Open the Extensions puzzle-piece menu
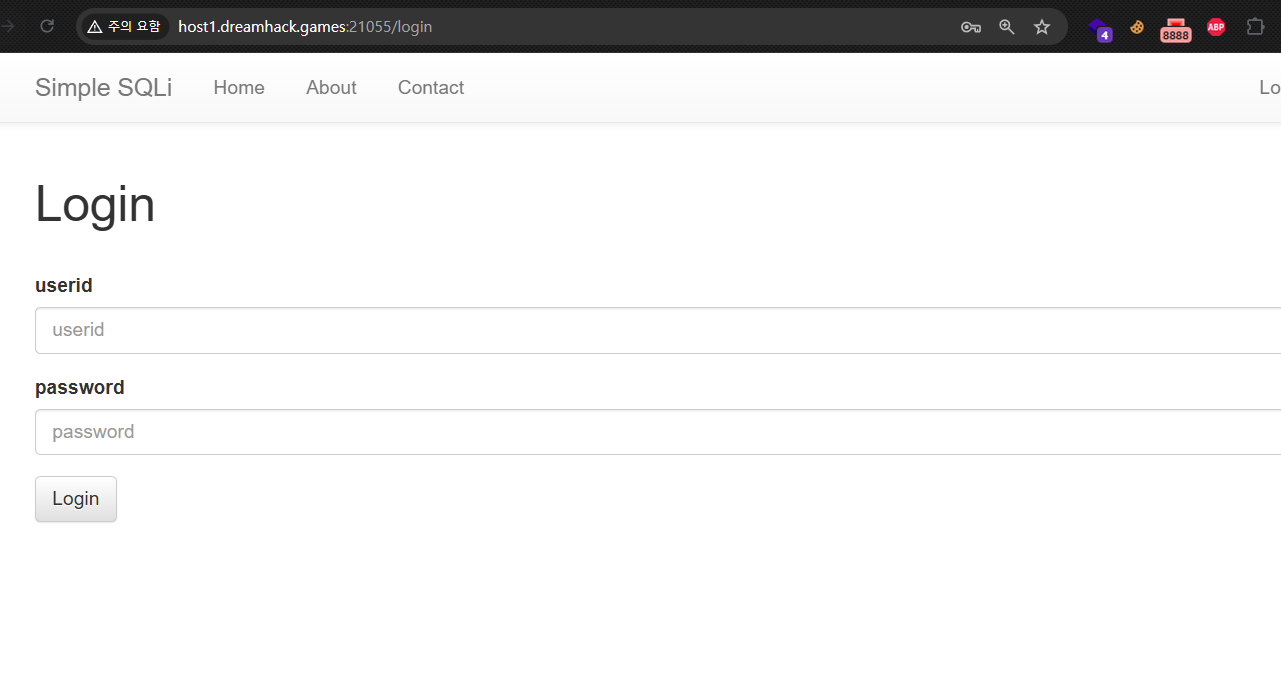The height and width of the screenshot is (698, 1281). (1255, 27)
